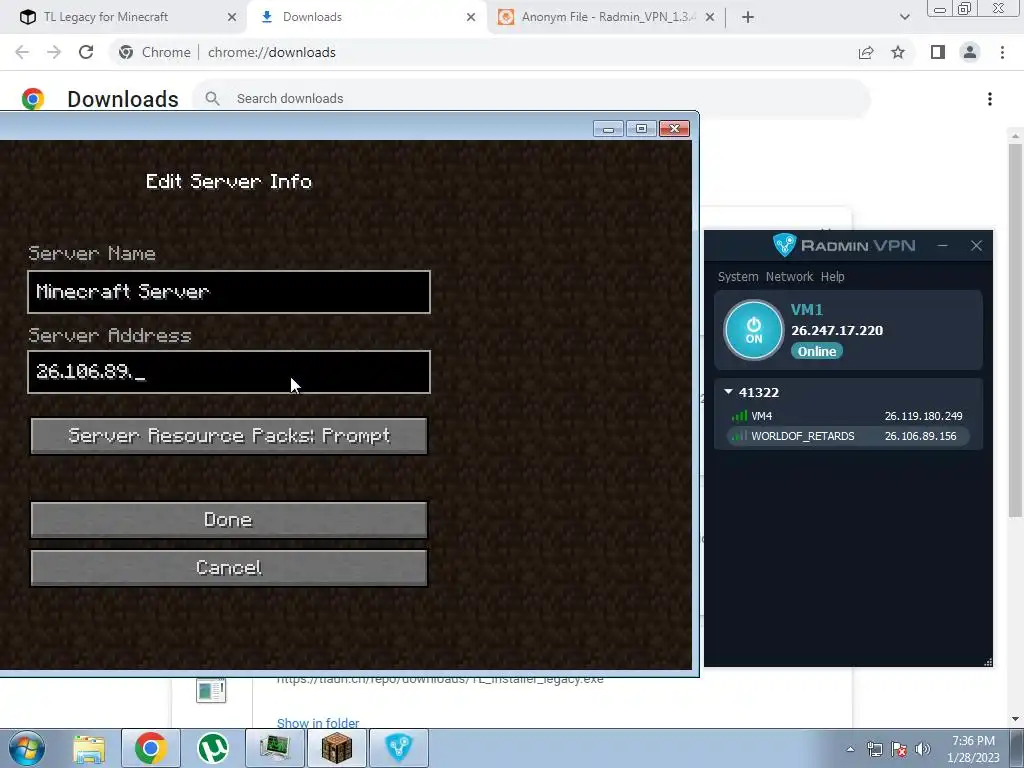The image size is (1024, 768).
Task: Click the downloaded file thumbnail icon
Action: (x=211, y=690)
